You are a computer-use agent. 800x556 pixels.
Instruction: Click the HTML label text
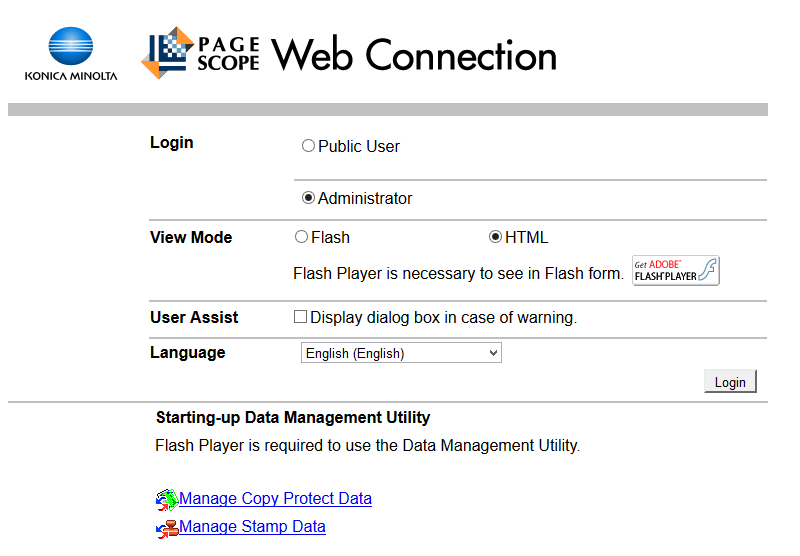point(527,238)
